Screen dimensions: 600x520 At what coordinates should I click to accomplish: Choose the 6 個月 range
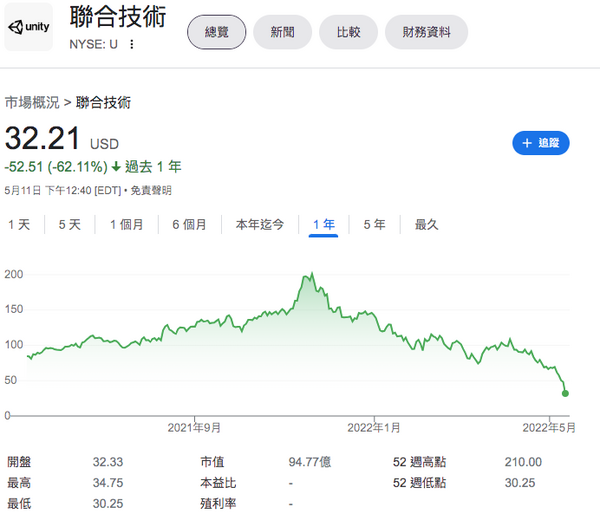coord(189,225)
